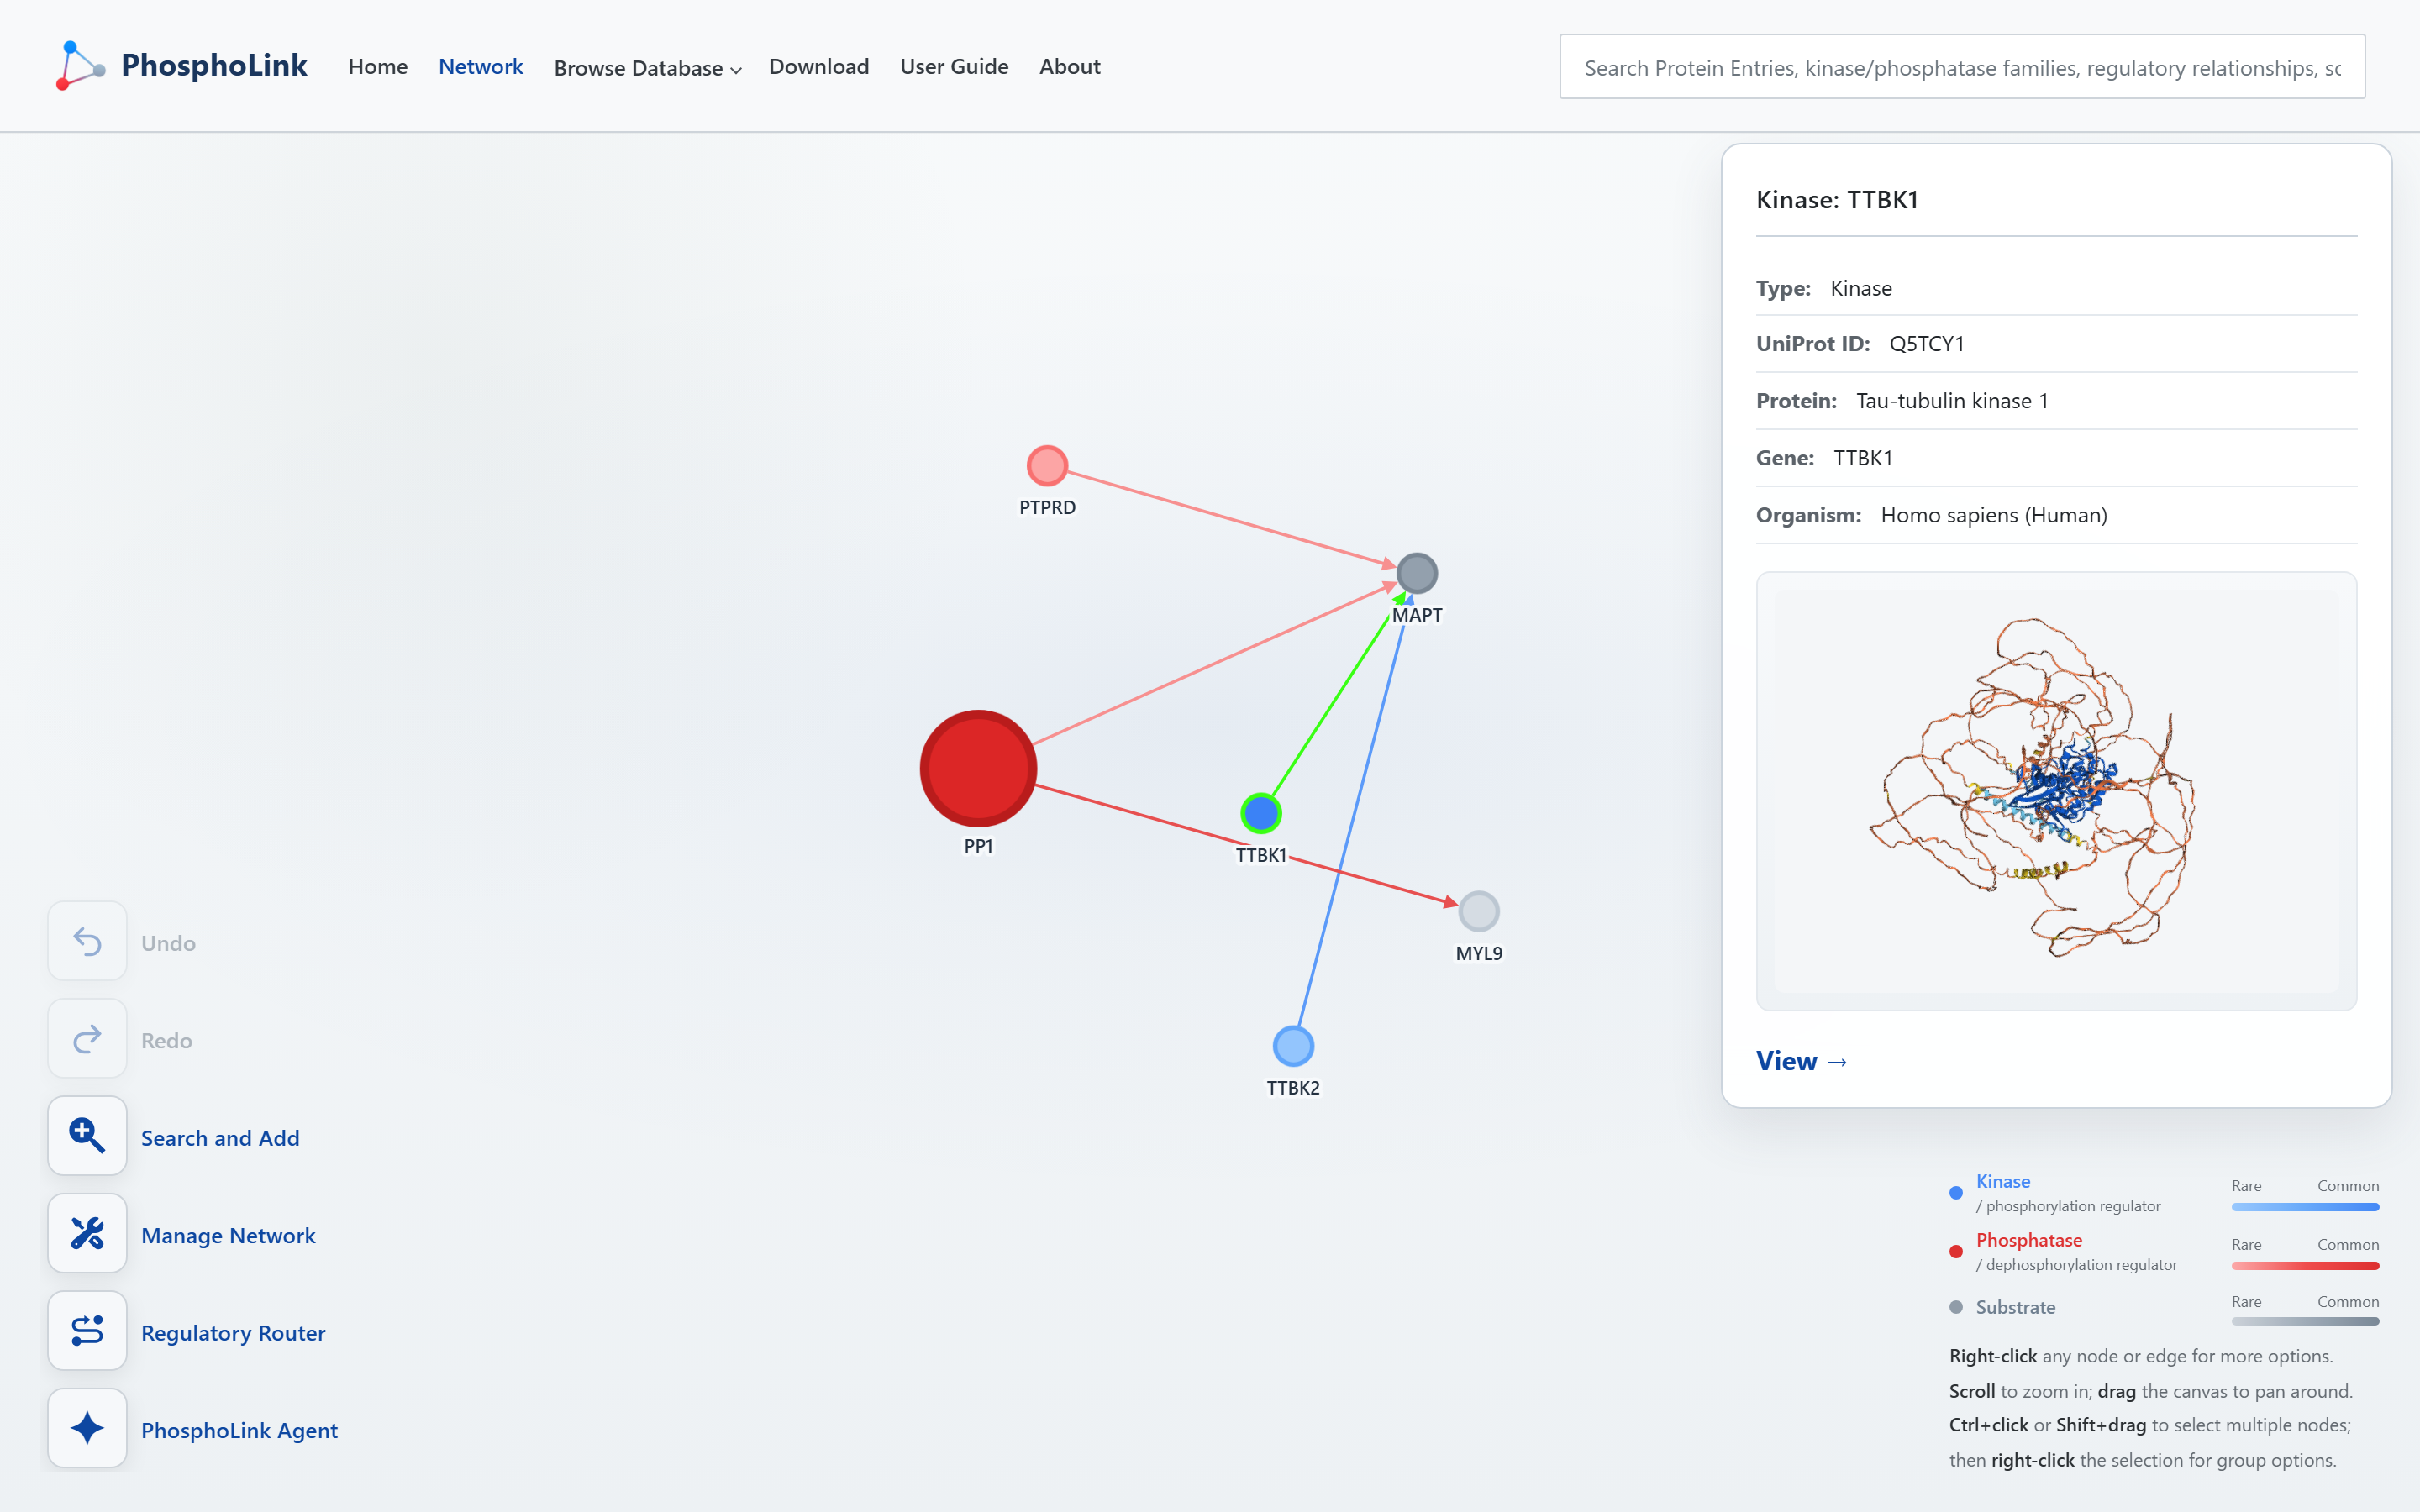Click the Phosphatase rare-to-common gradient bar
This screenshot has width=2420, height=1512.
[2305, 1266]
